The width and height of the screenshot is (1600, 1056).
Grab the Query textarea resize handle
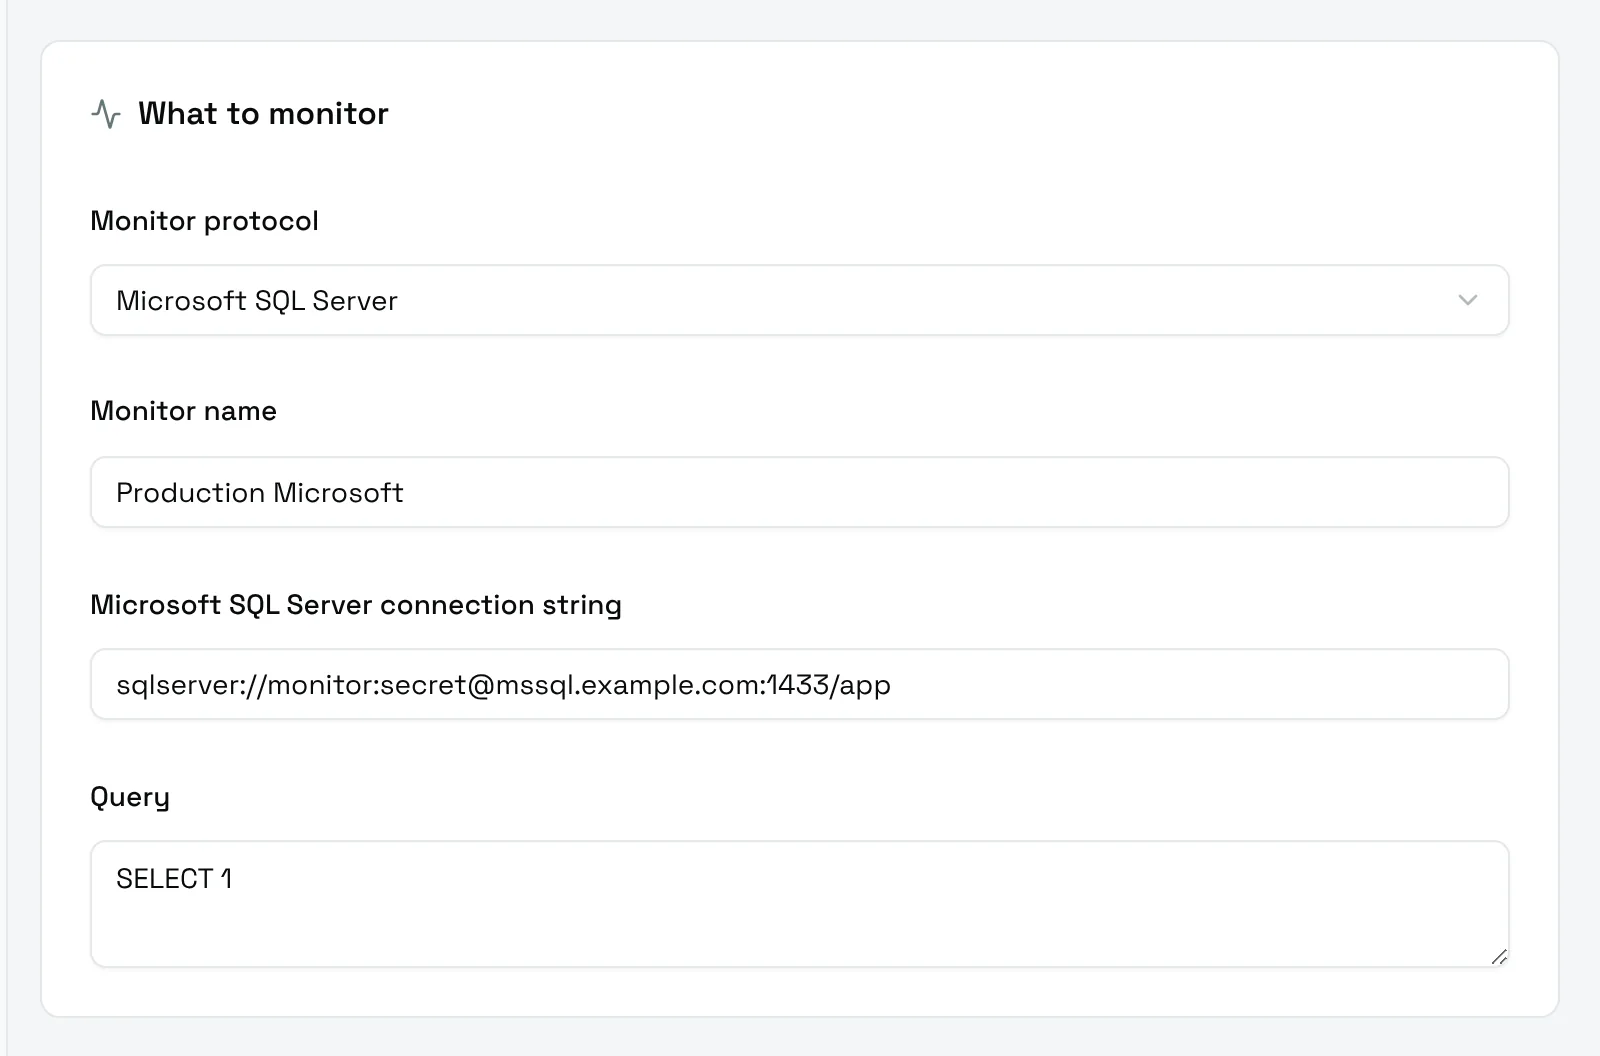(x=1498, y=957)
